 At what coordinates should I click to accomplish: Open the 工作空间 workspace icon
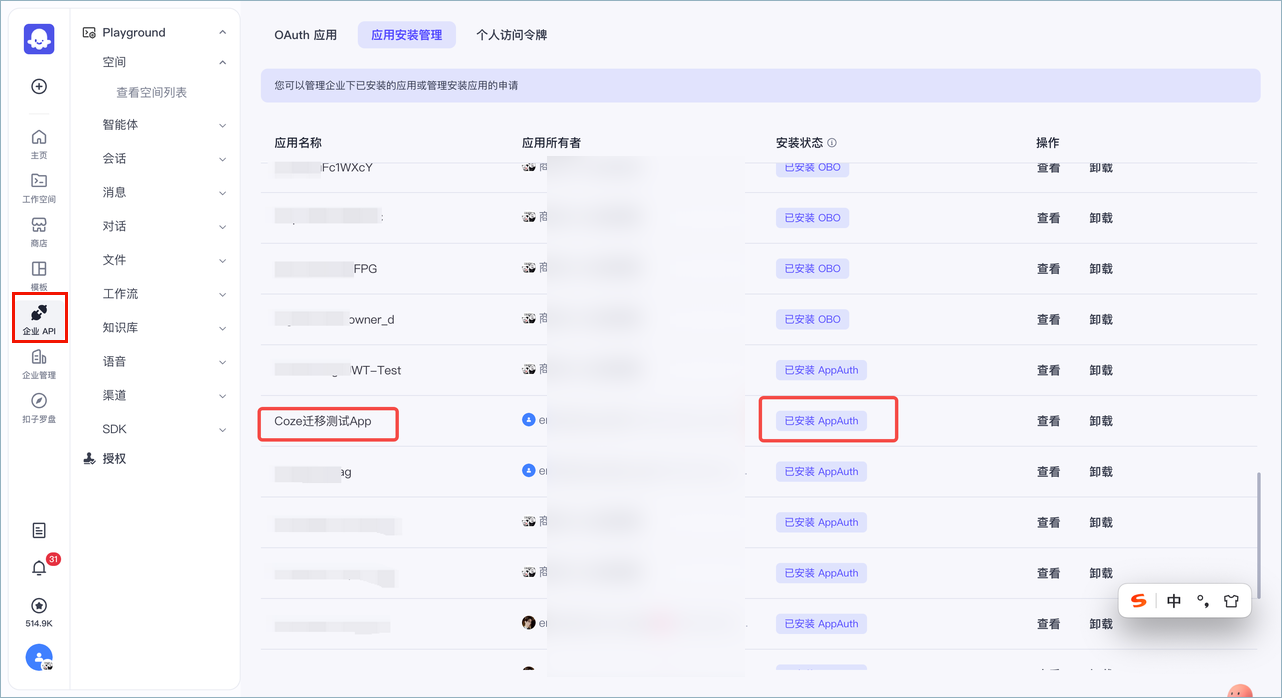click(x=39, y=181)
